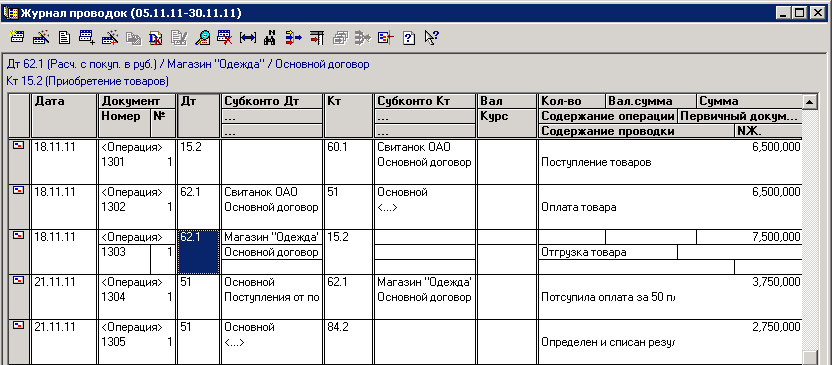This screenshot has width=832, height=365.
Task: Click the Потсупила оплата description text
Action: tap(608, 298)
